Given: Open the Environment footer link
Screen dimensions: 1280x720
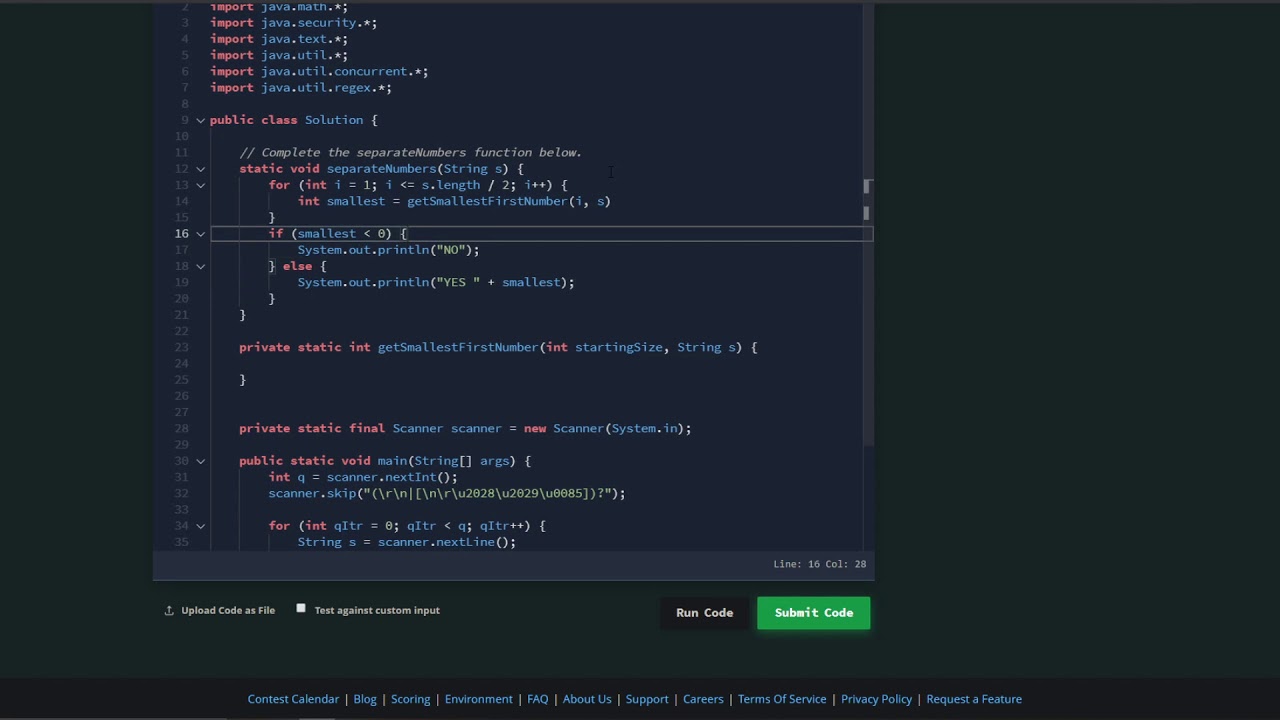Looking at the screenshot, I should pos(478,699).
